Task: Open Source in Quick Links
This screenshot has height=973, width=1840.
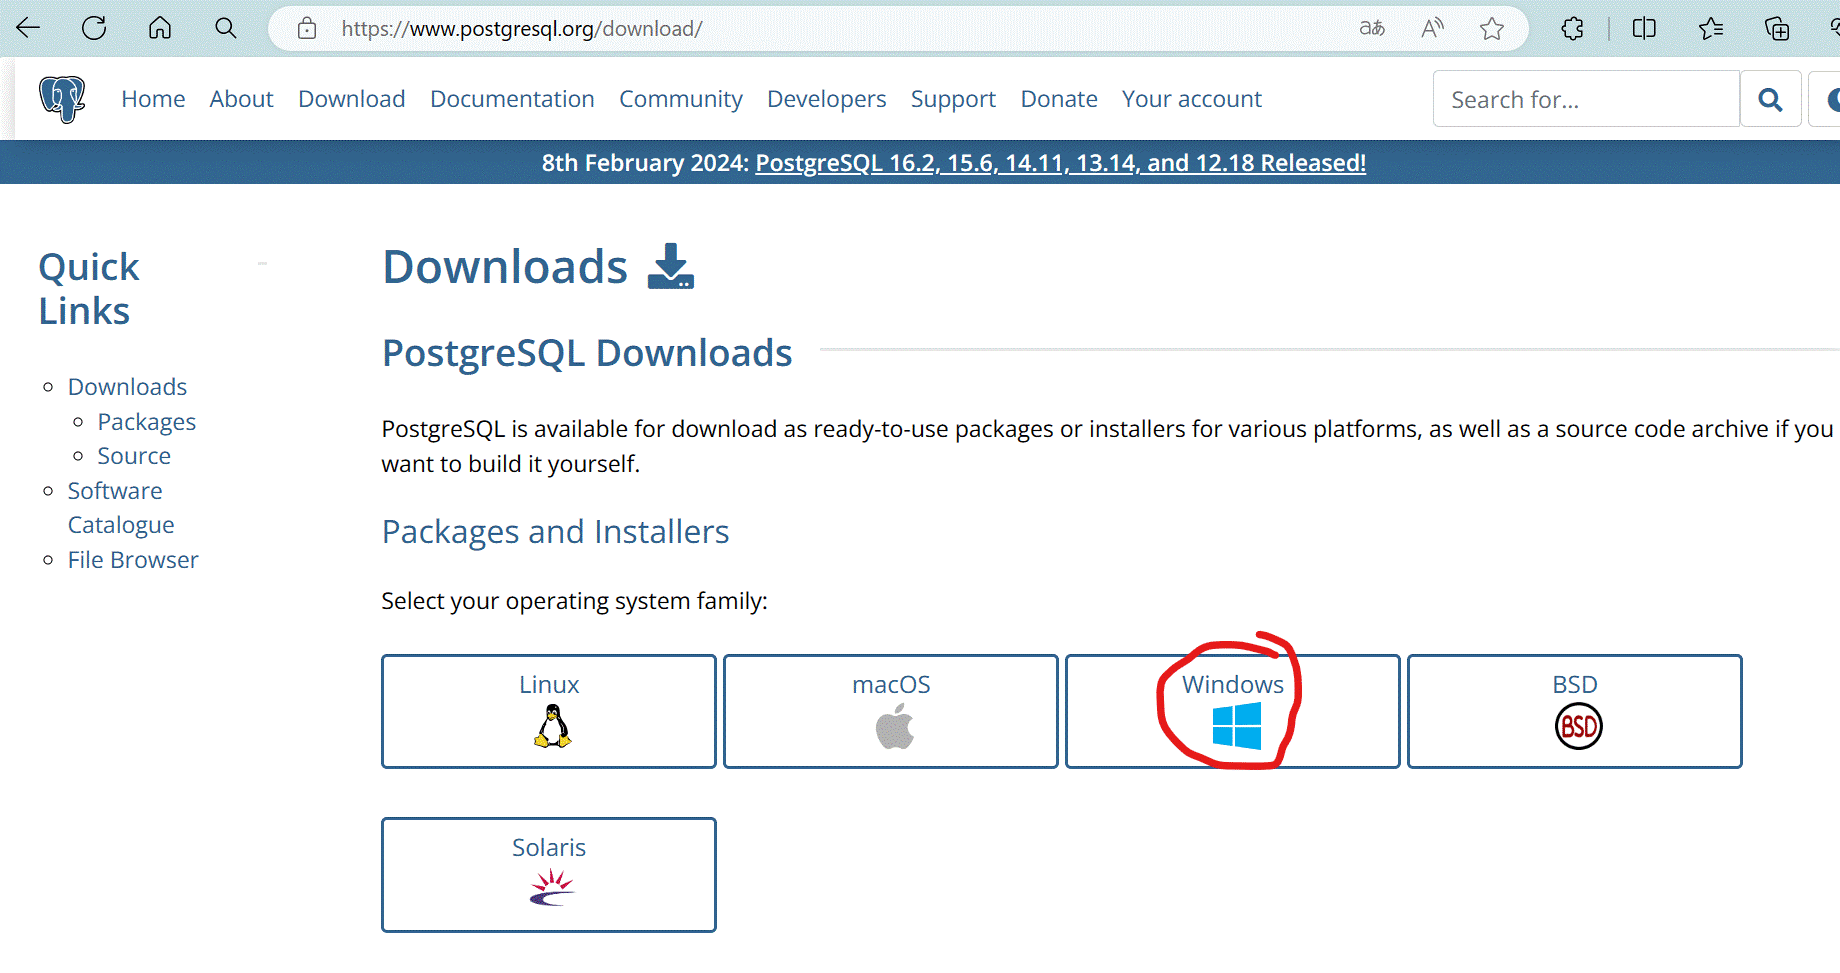Action: tap(134, 456)
